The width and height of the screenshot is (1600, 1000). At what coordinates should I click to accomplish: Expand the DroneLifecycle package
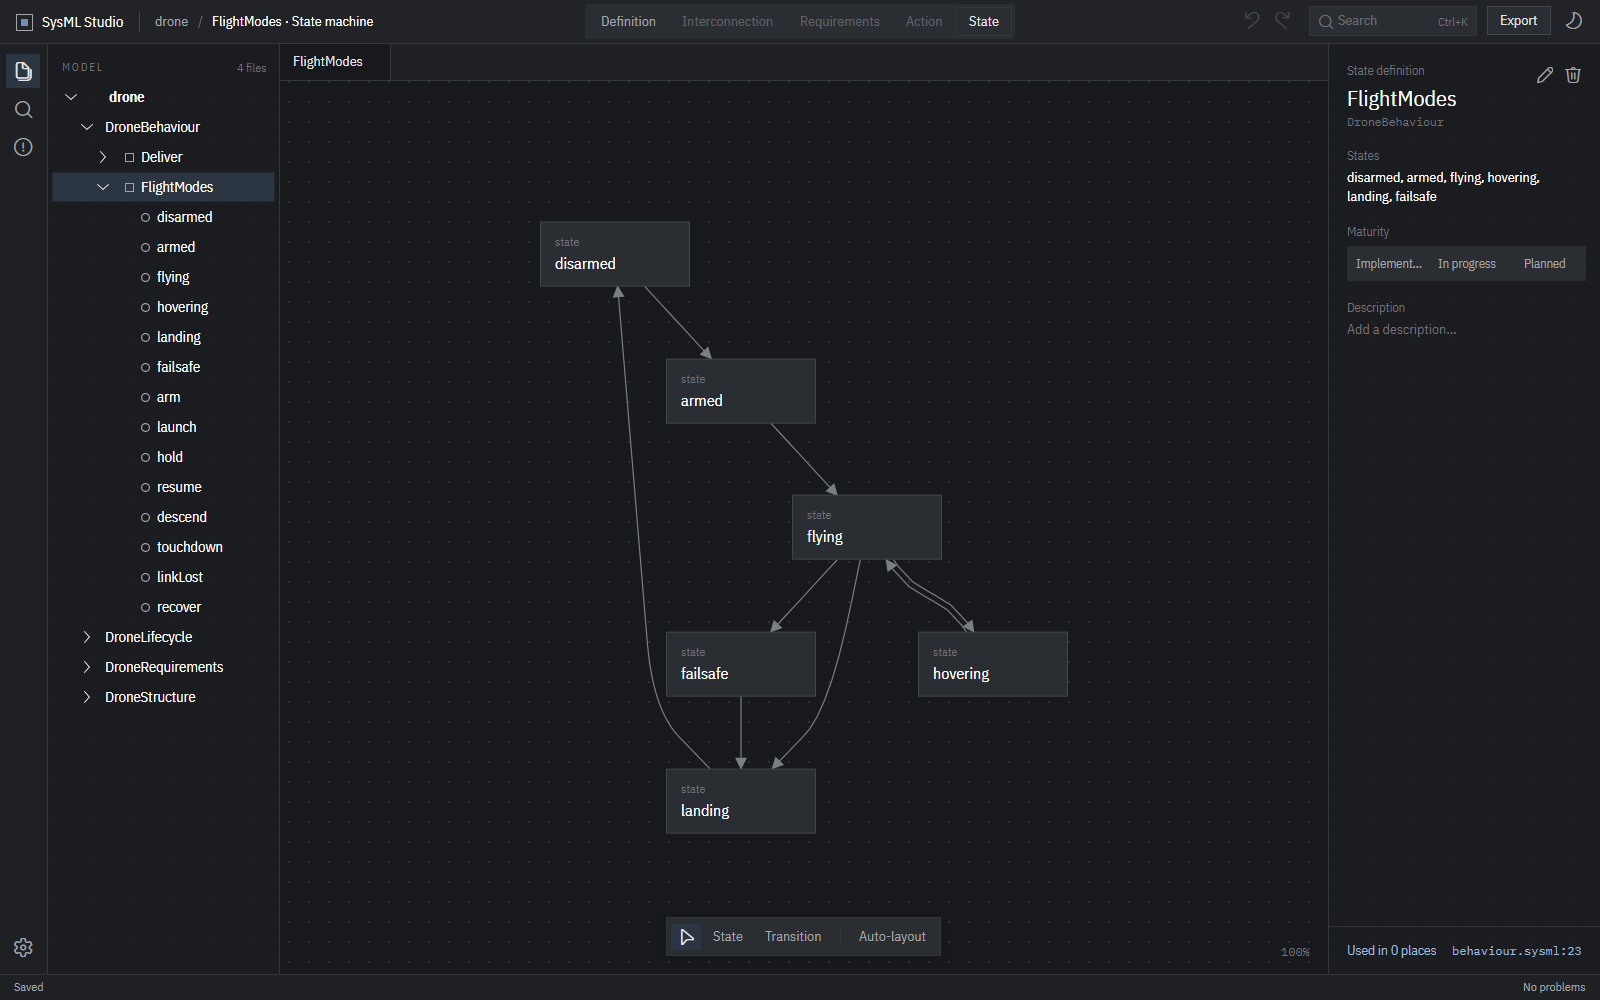pyautogui.click(x=87, y=637)
